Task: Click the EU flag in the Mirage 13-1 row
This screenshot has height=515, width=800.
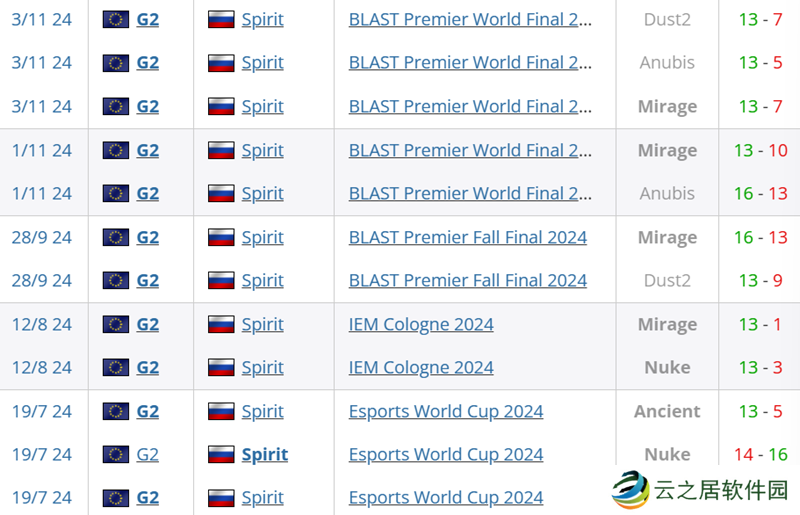Action: coord(116,324)
